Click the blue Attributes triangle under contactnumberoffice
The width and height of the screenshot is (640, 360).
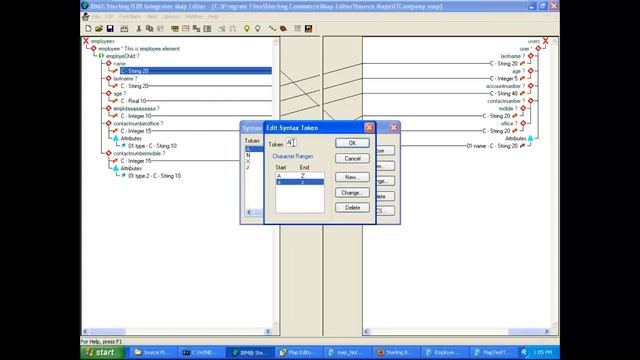[116, 138]
